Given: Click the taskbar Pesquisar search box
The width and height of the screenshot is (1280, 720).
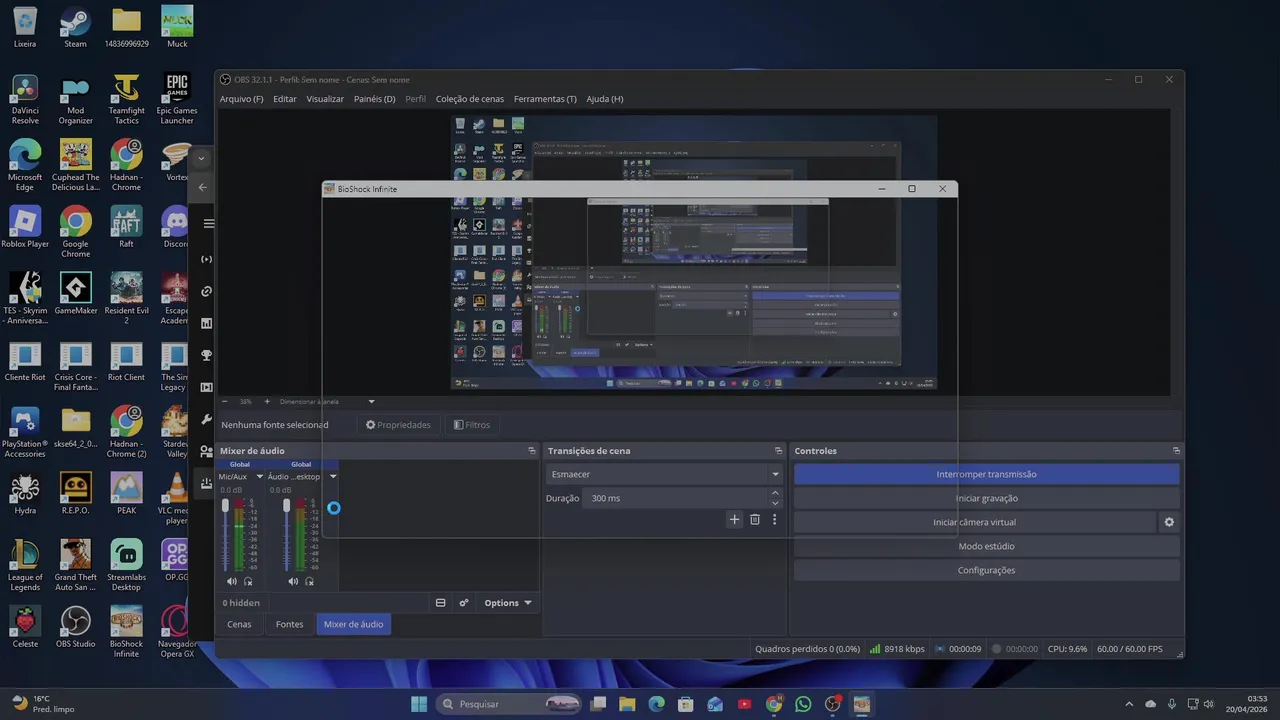Looking at the screenshot, I should (510, 704).
